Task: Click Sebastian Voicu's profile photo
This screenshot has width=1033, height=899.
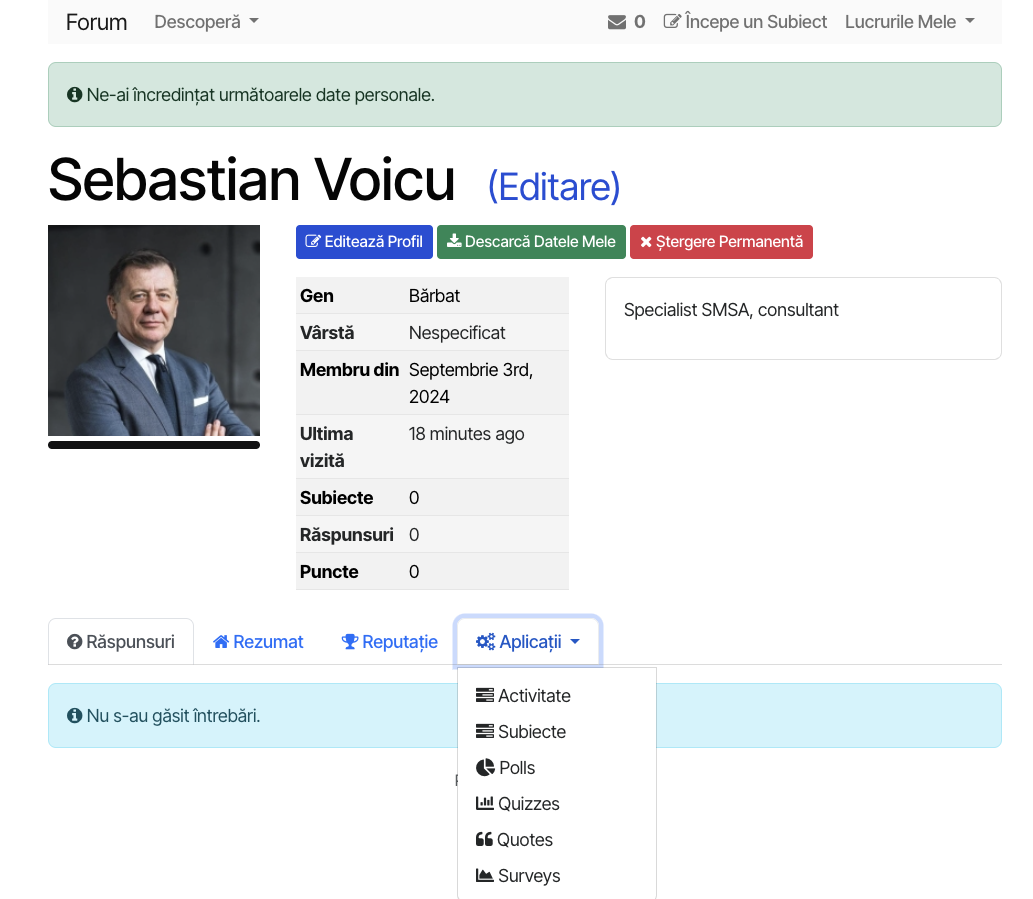Action: [154, 330]
